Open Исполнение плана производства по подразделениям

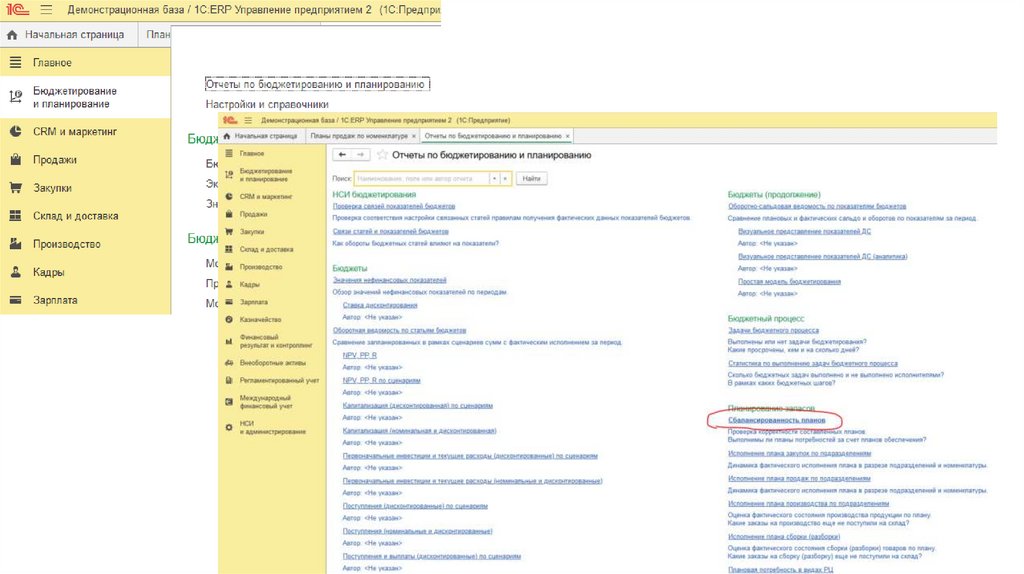(x=808, y=503)
